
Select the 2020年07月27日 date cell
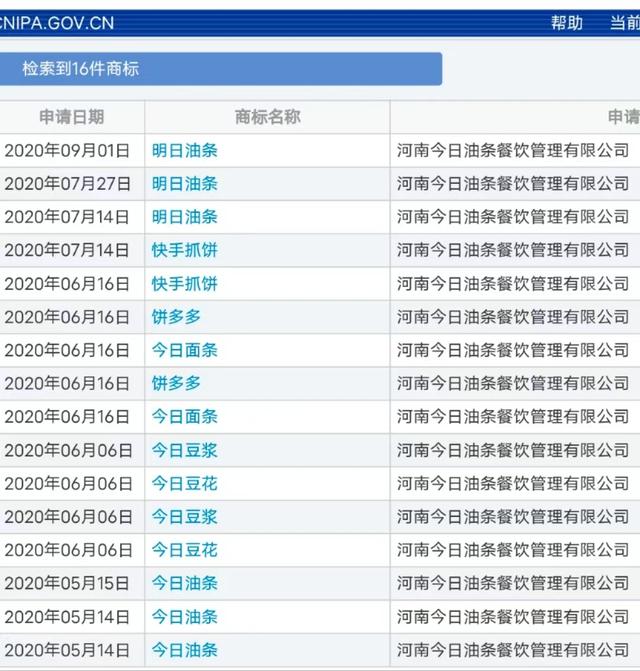[x=67, y=184]
